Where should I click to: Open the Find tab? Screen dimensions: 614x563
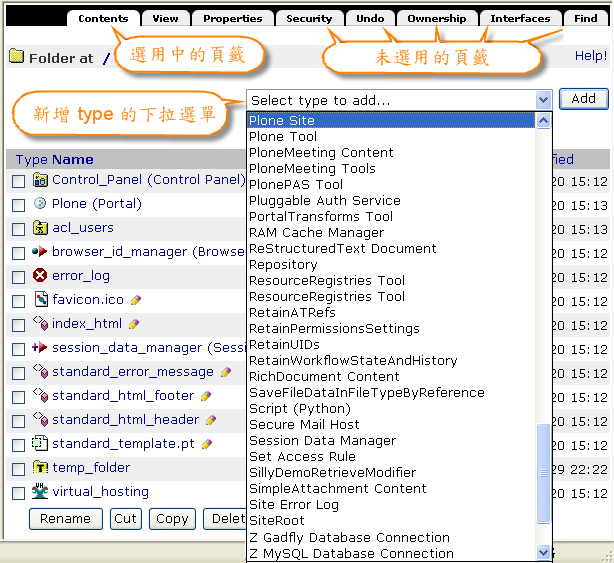tap(586, 18)
